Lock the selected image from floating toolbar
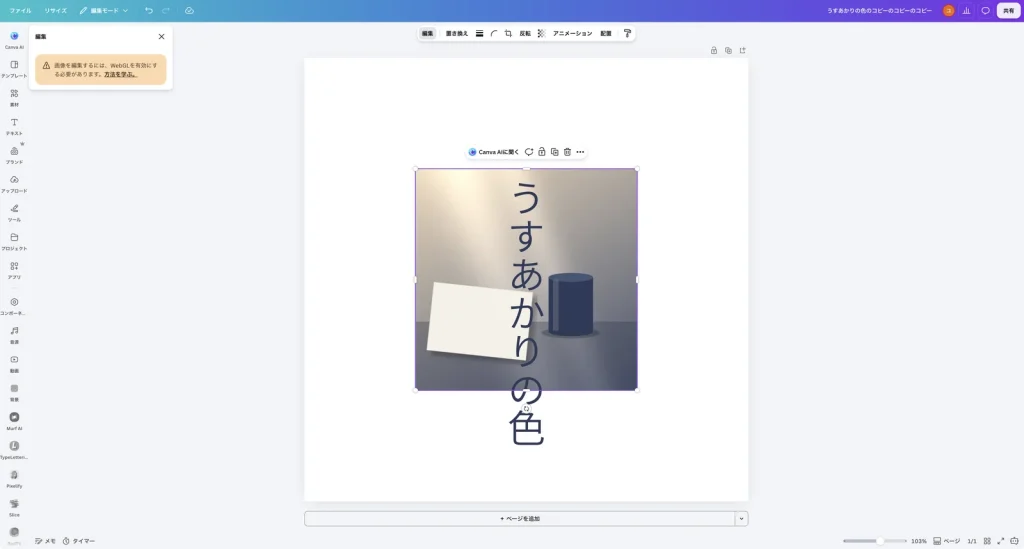Screen dimensions: 1024x549 click(x=541, y=152)
